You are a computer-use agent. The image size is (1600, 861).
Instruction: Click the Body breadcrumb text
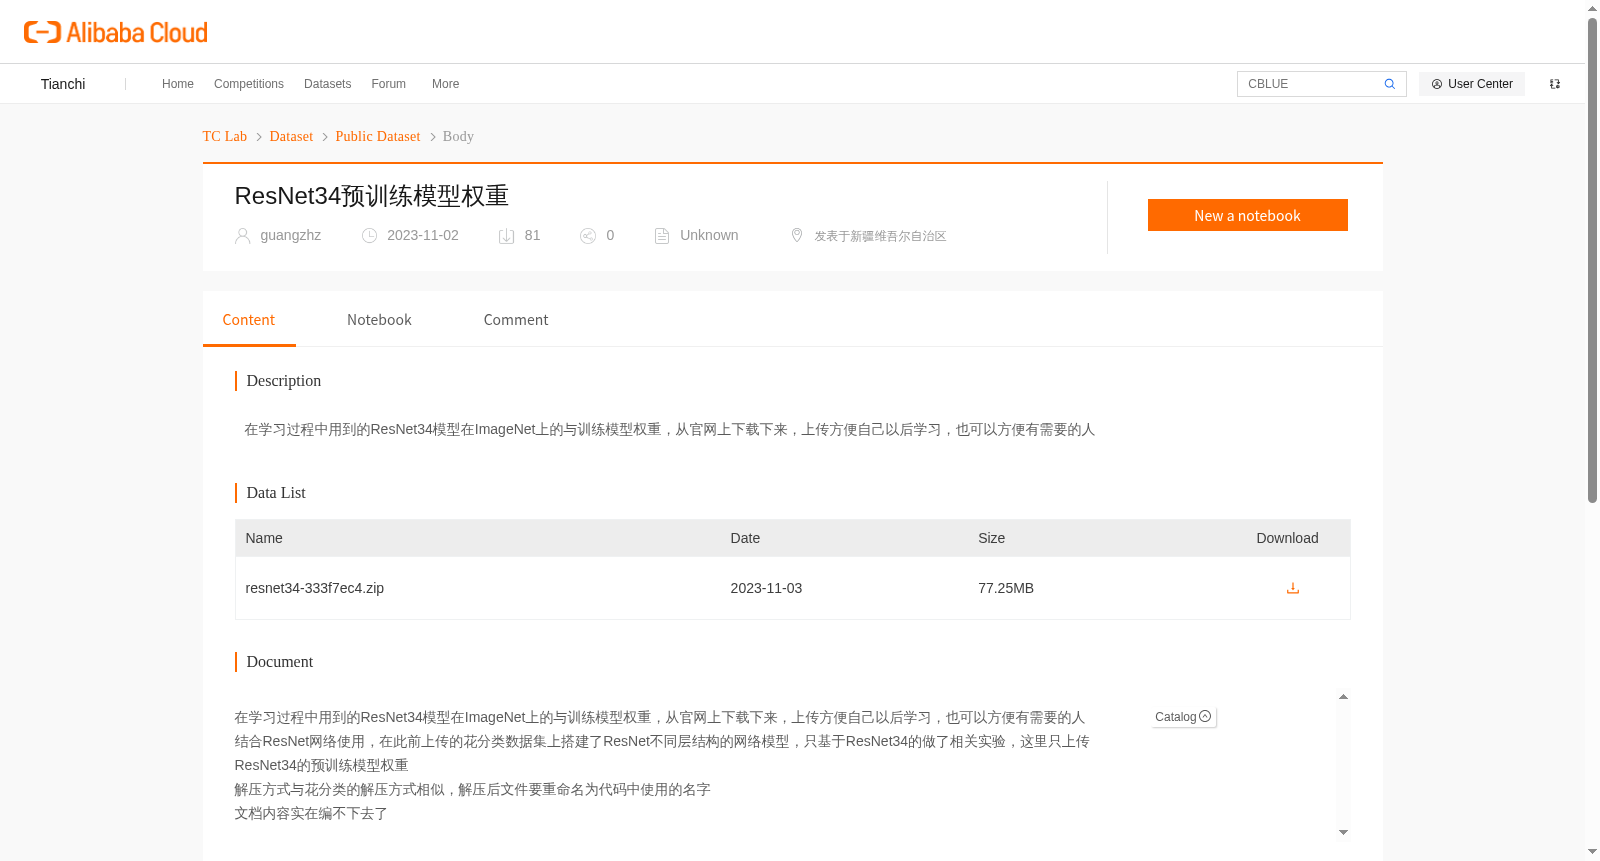[458, 136]
